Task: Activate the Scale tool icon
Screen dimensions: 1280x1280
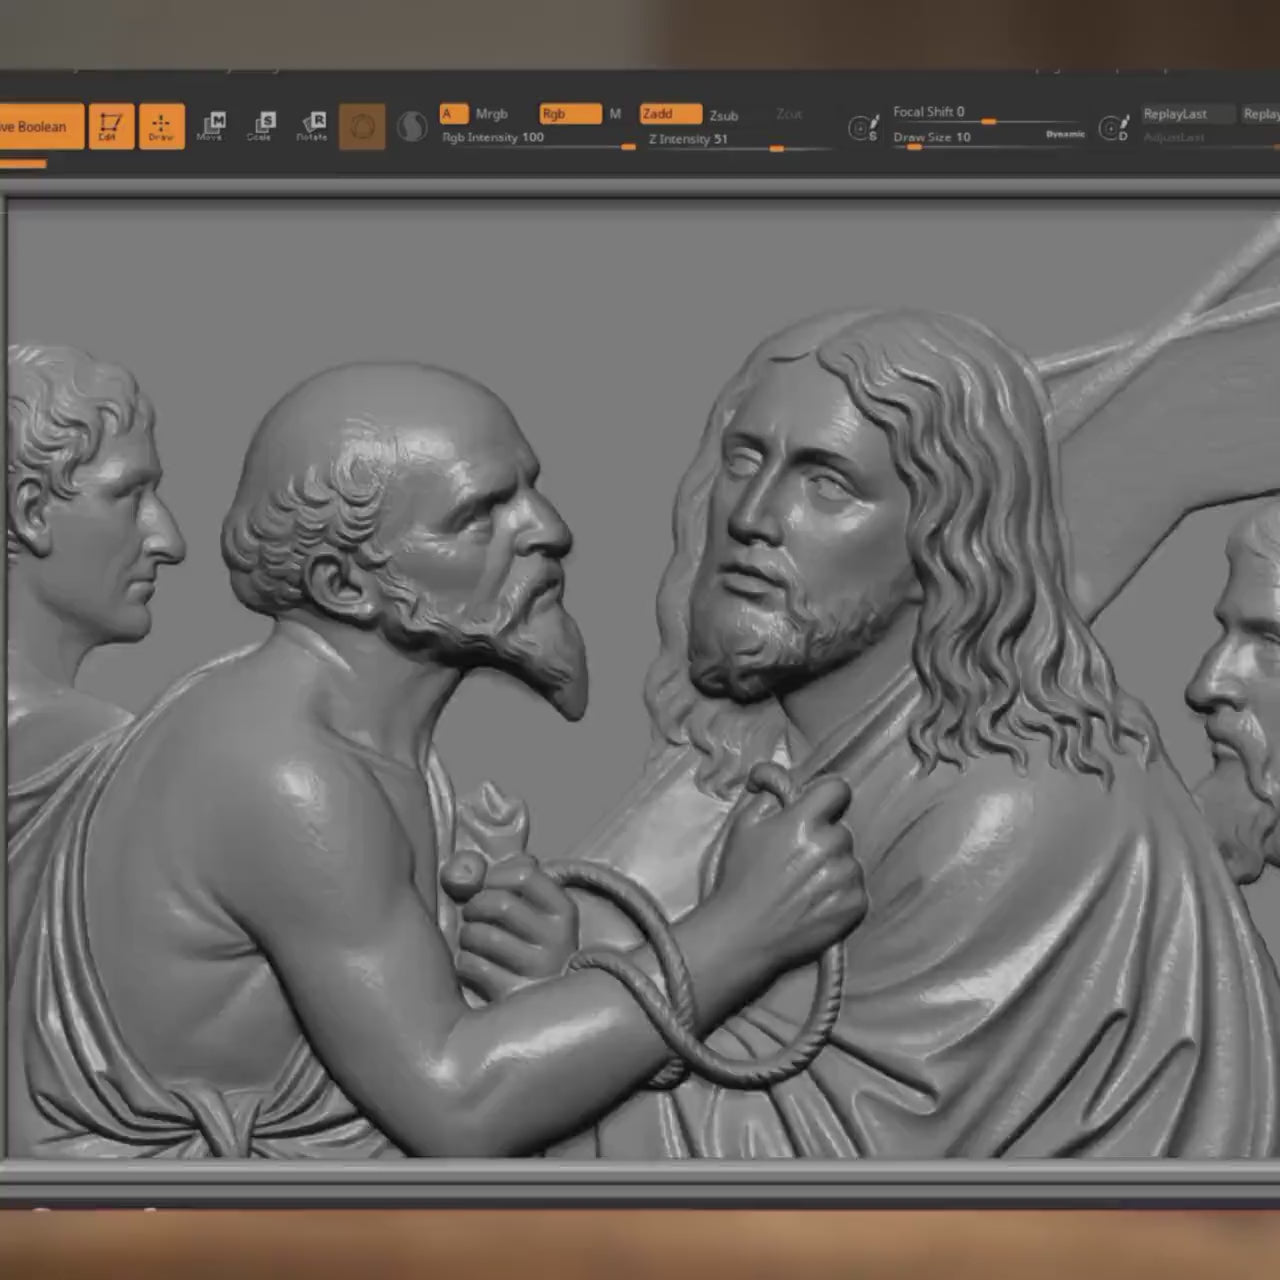Action: coord(261,127)
